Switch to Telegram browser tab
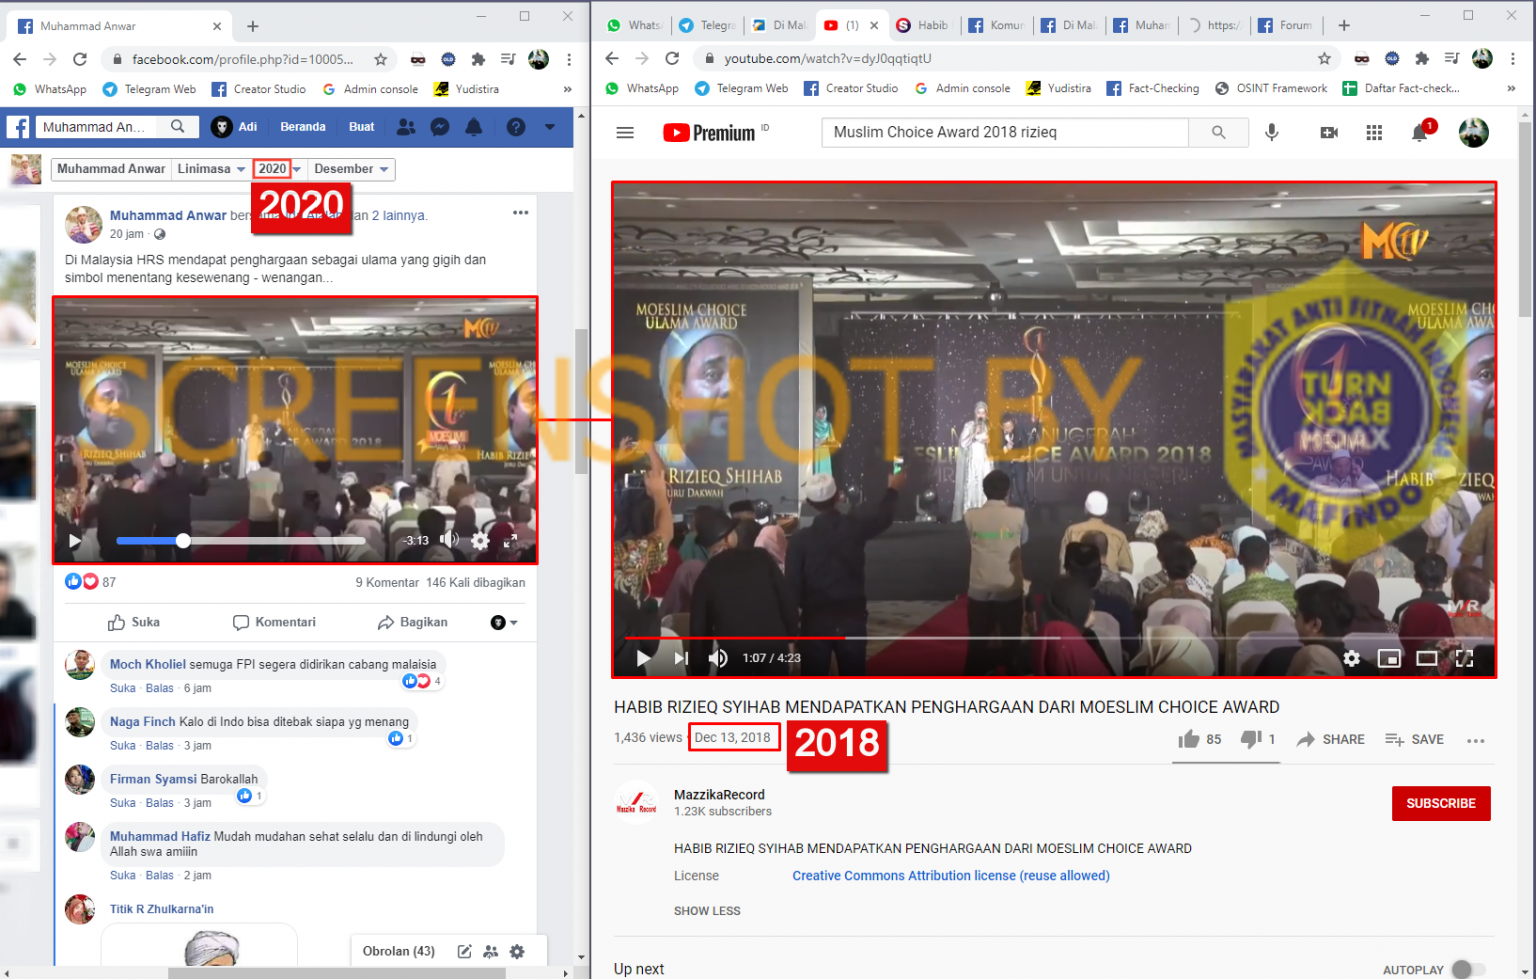1536x979 pixels. (707, 25)
